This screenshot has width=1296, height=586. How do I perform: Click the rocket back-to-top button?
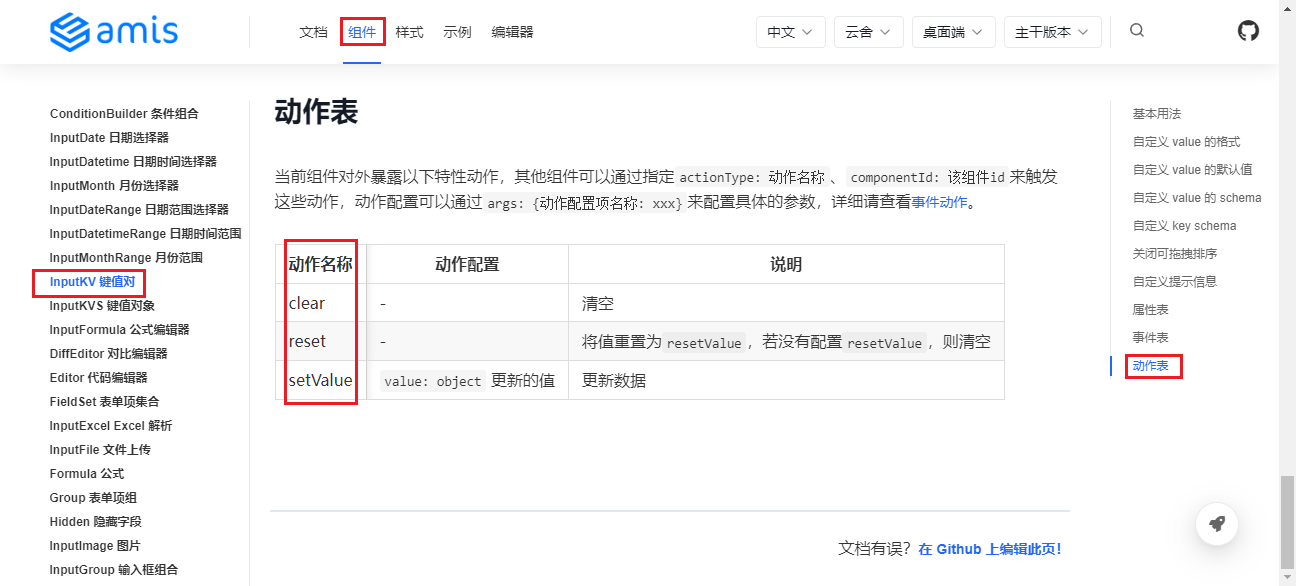[1217, 523]
